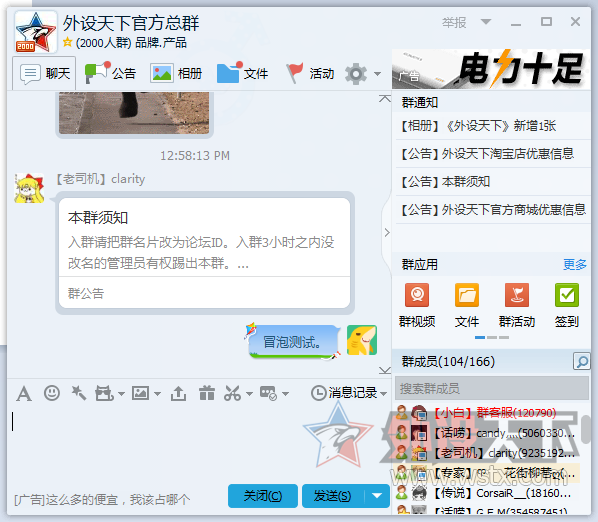This screenshot has height=522, width=598.
Task: Click clarity's avatar in chat
Action: tap(29, 188)
